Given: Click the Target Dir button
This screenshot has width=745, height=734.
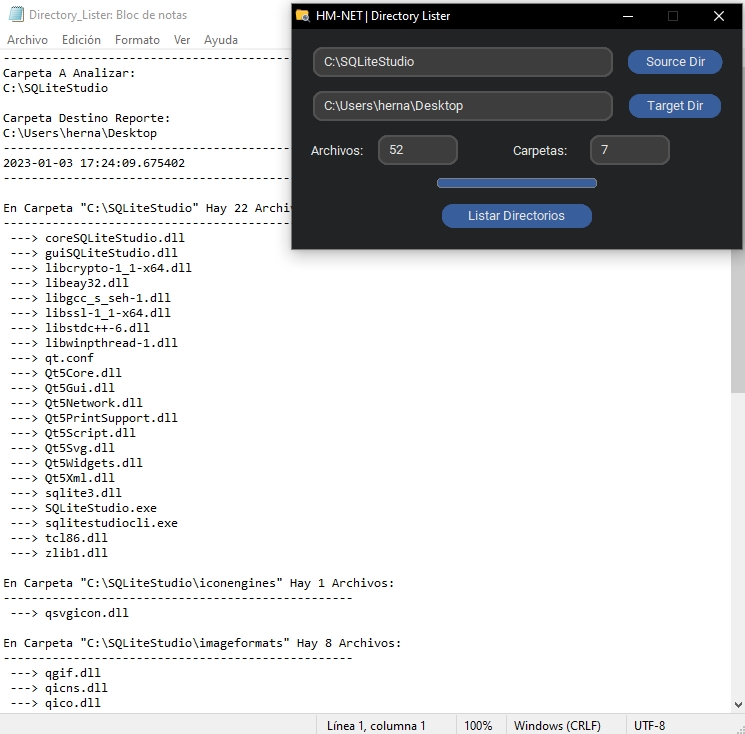Looking at the screenshot, I should (675, 105).
